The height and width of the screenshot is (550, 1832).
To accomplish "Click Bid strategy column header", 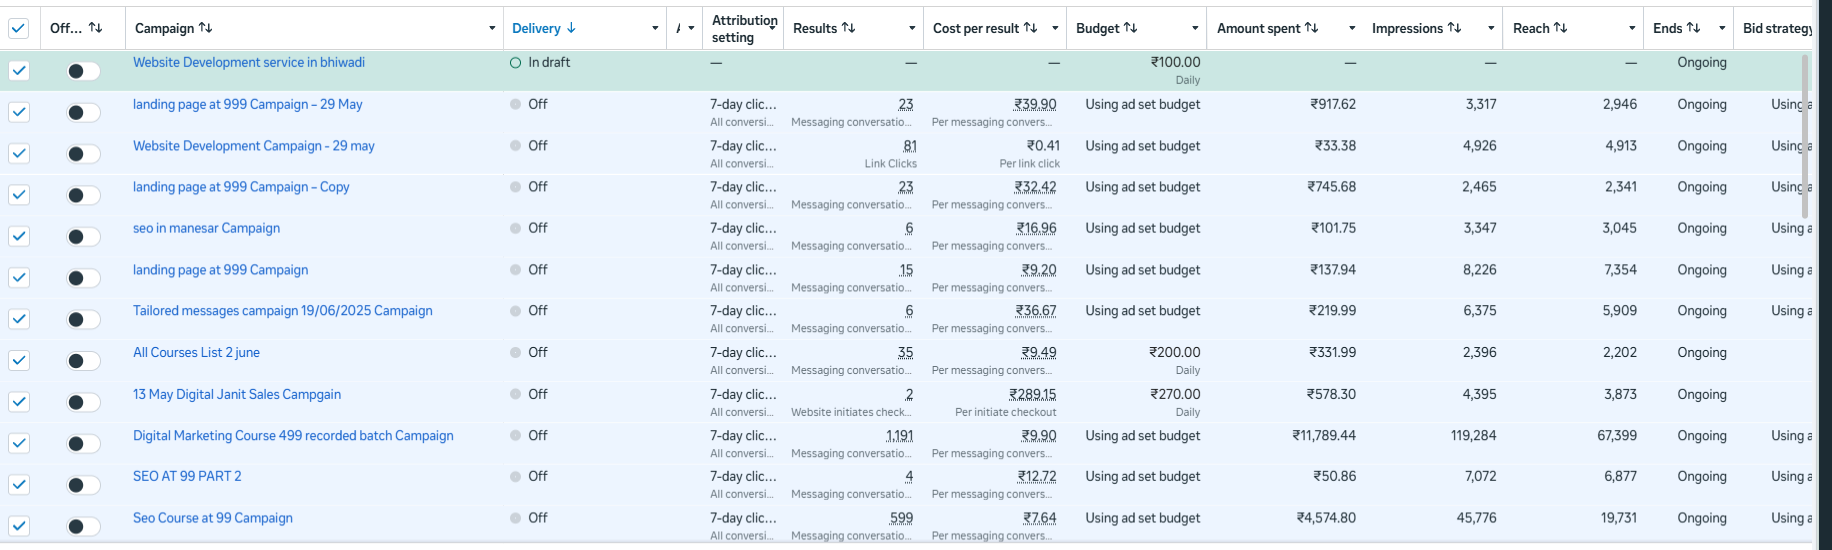I will (x=1777, y=28).
